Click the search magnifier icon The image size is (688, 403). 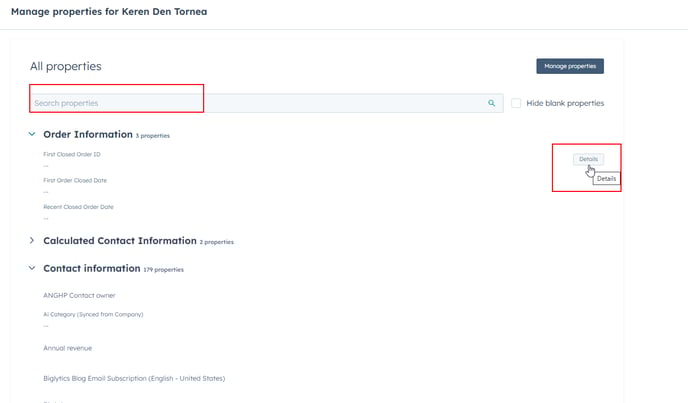coord(491,103)
